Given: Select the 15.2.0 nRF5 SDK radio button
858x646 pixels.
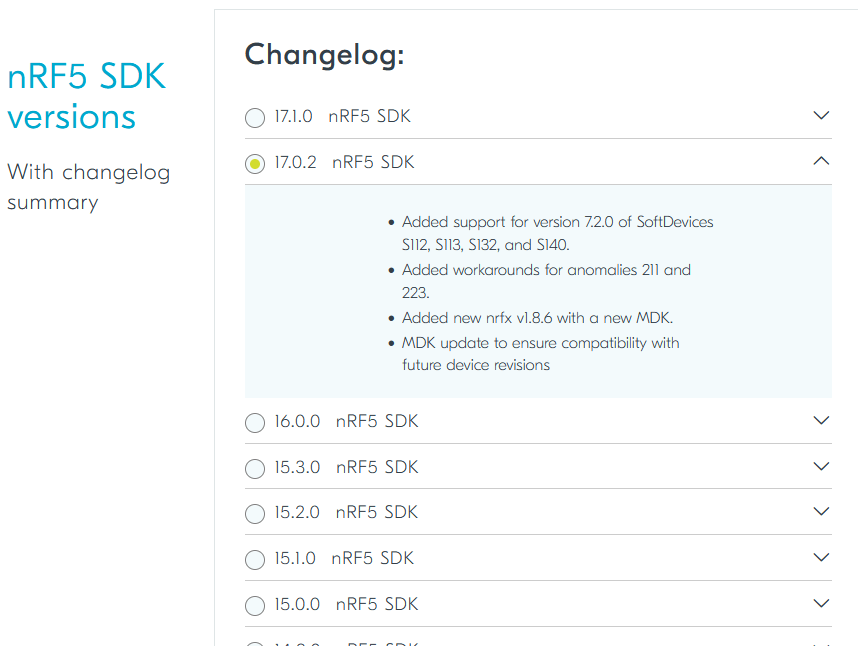Looking at the screenshot, I should [255, 514].
